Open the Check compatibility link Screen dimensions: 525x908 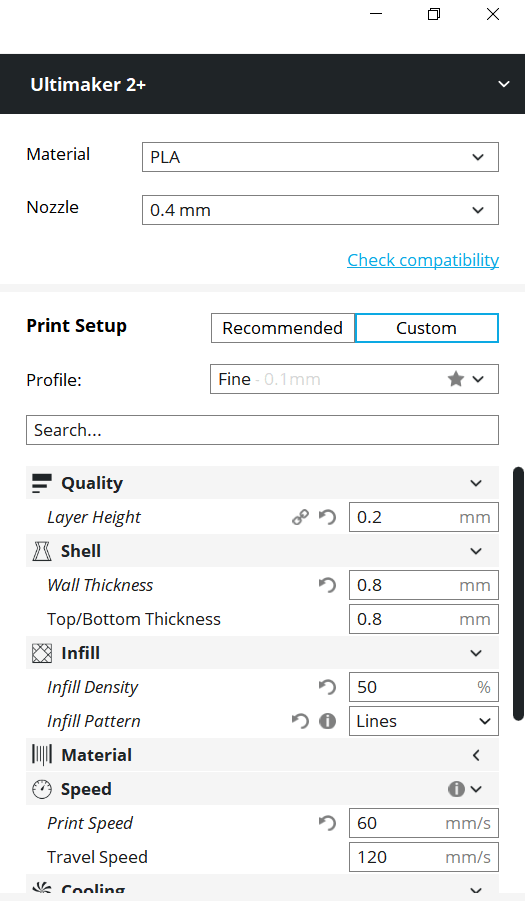tap(423, 260)
